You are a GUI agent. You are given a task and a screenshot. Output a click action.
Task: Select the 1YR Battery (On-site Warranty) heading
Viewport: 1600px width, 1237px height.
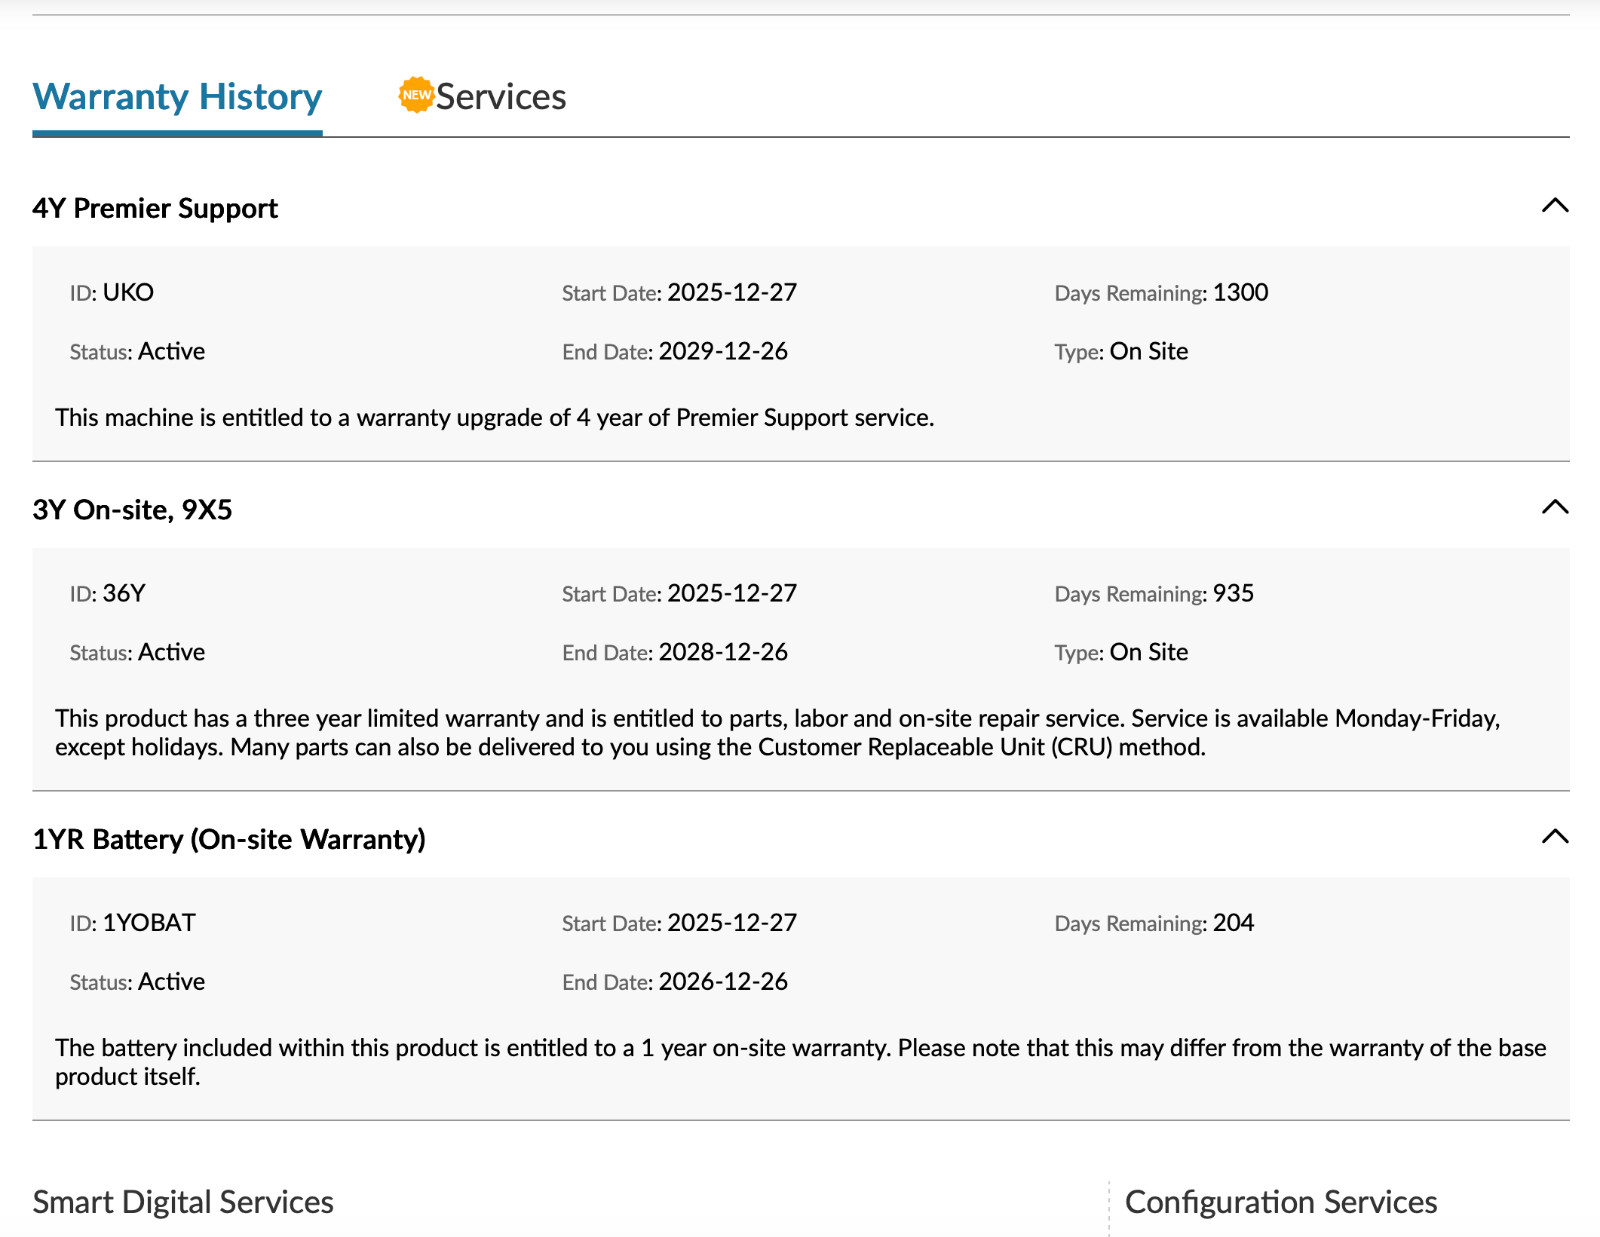point(229,839)
